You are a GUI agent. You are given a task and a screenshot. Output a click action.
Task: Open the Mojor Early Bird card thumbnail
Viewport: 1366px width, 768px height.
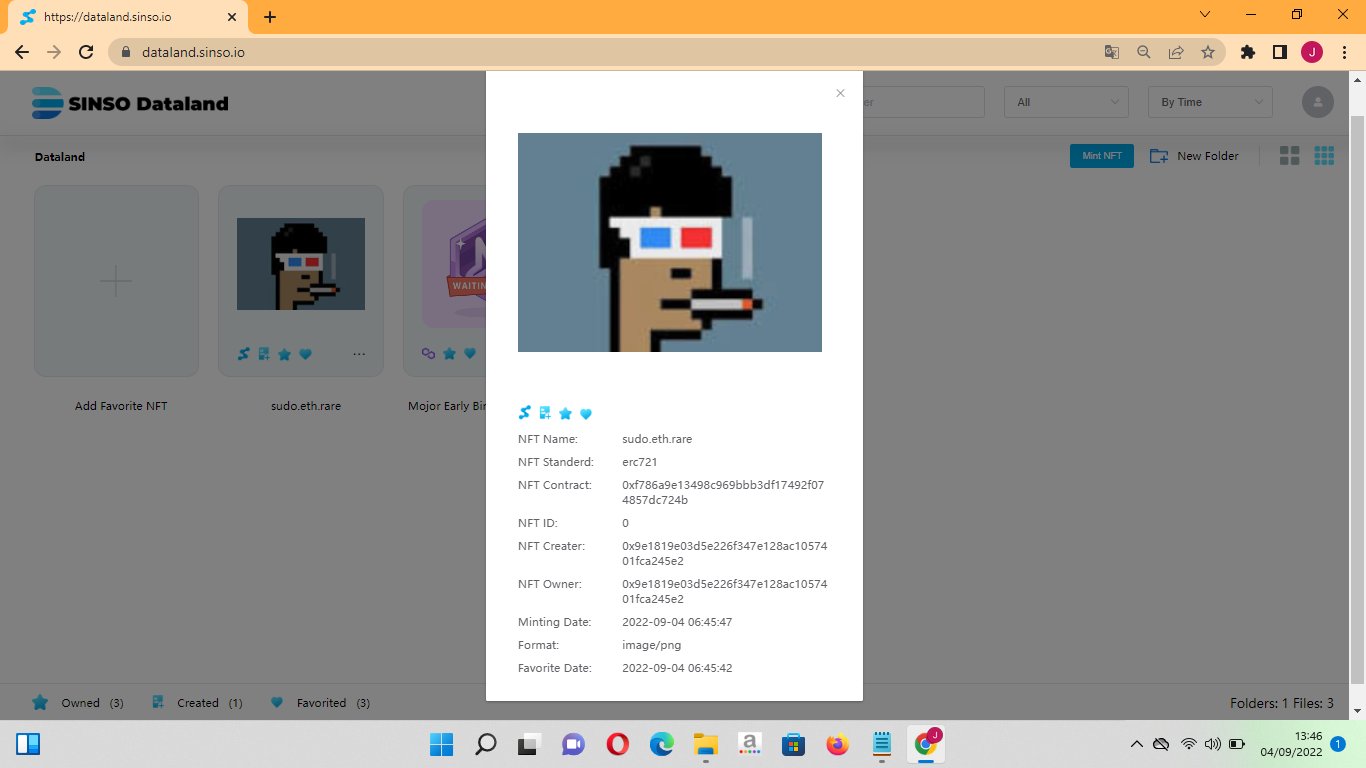454,264
